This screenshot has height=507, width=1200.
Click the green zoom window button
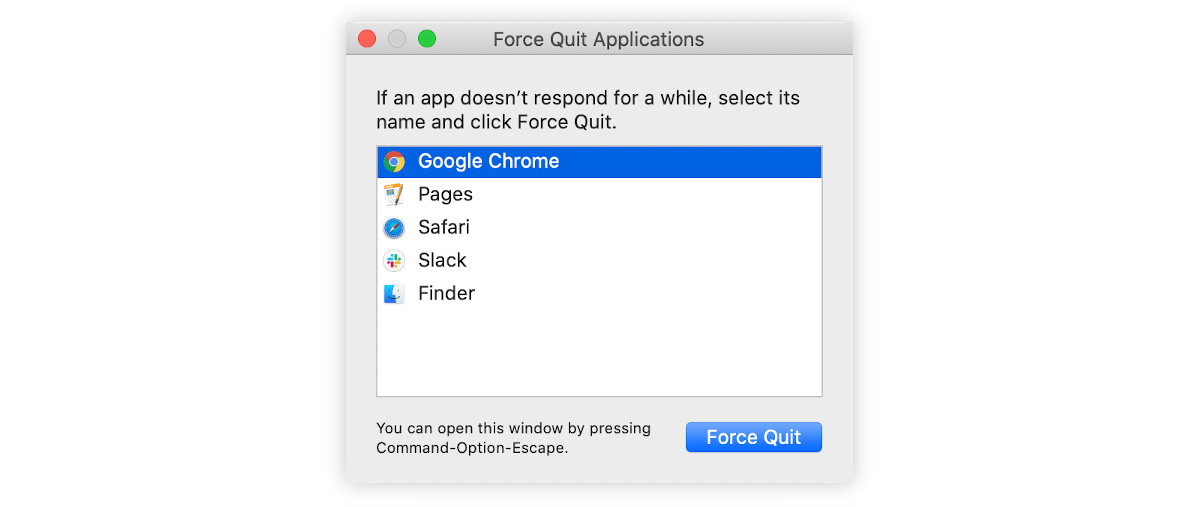pyautogui.click(x=427, y=39)
